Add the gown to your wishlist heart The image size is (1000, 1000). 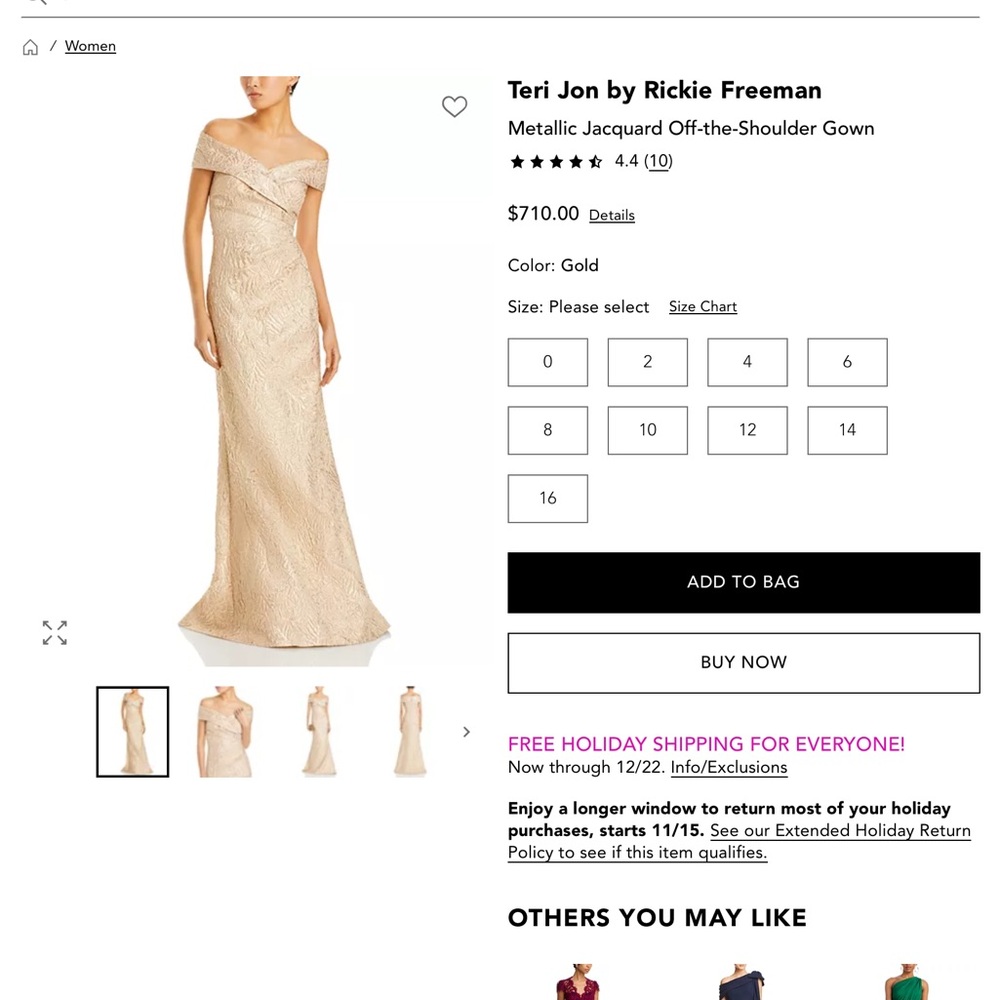pos(455,106)
